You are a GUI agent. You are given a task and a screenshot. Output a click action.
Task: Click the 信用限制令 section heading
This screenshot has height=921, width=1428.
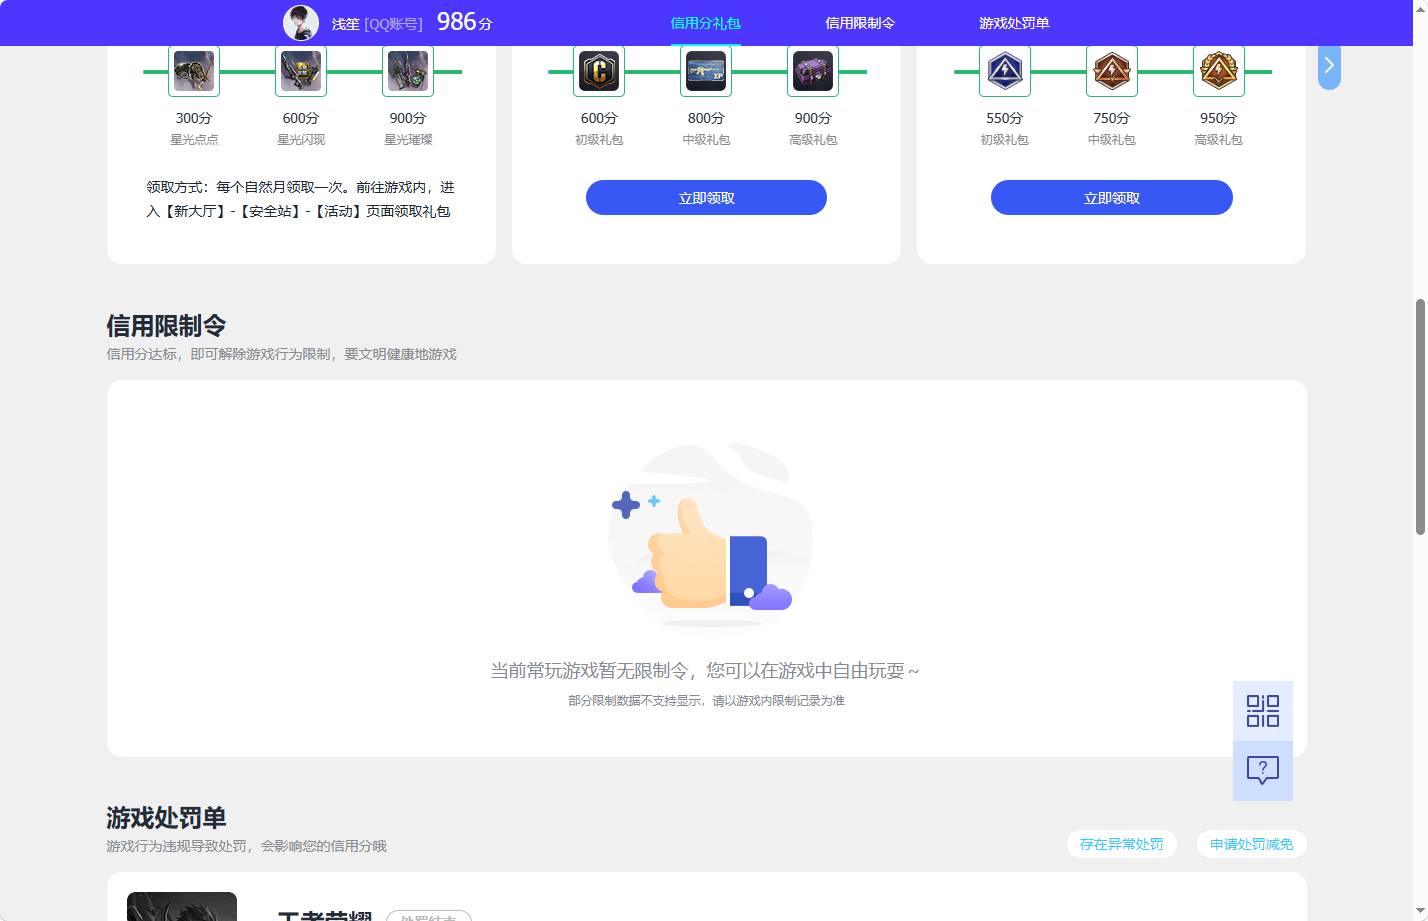[x=166, y=326]
